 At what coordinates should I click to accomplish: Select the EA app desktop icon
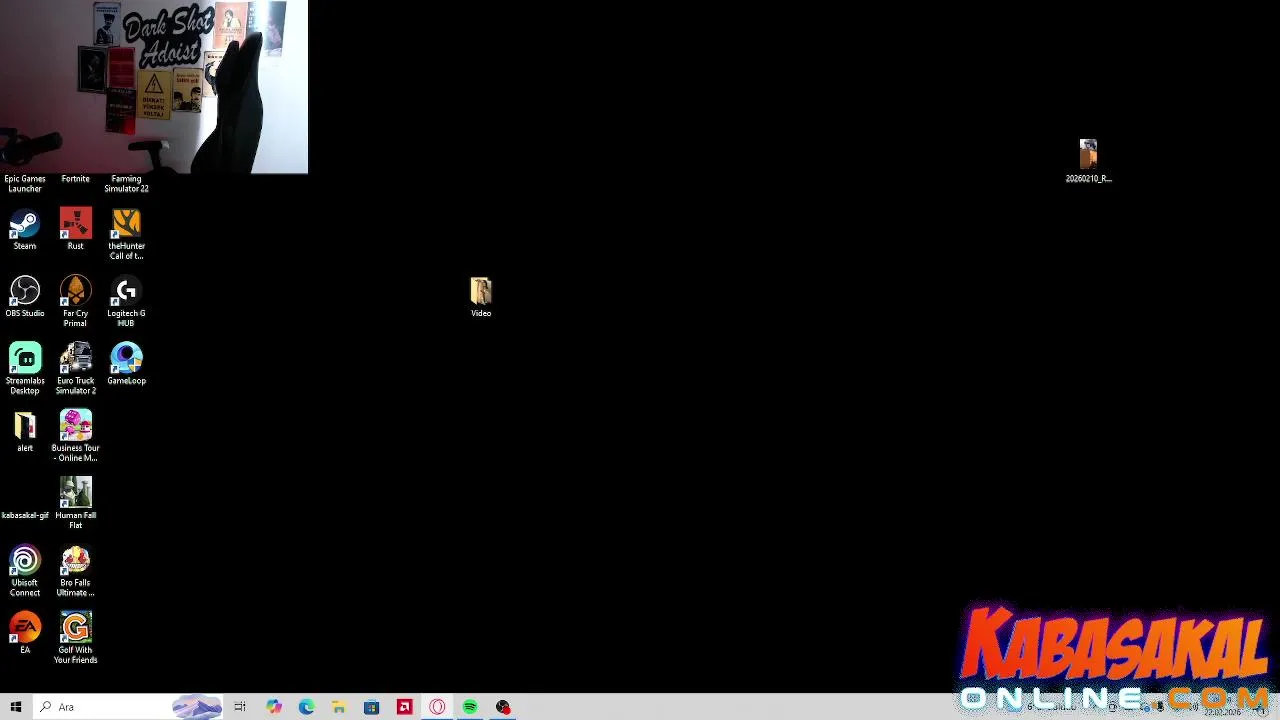[25, 633]
